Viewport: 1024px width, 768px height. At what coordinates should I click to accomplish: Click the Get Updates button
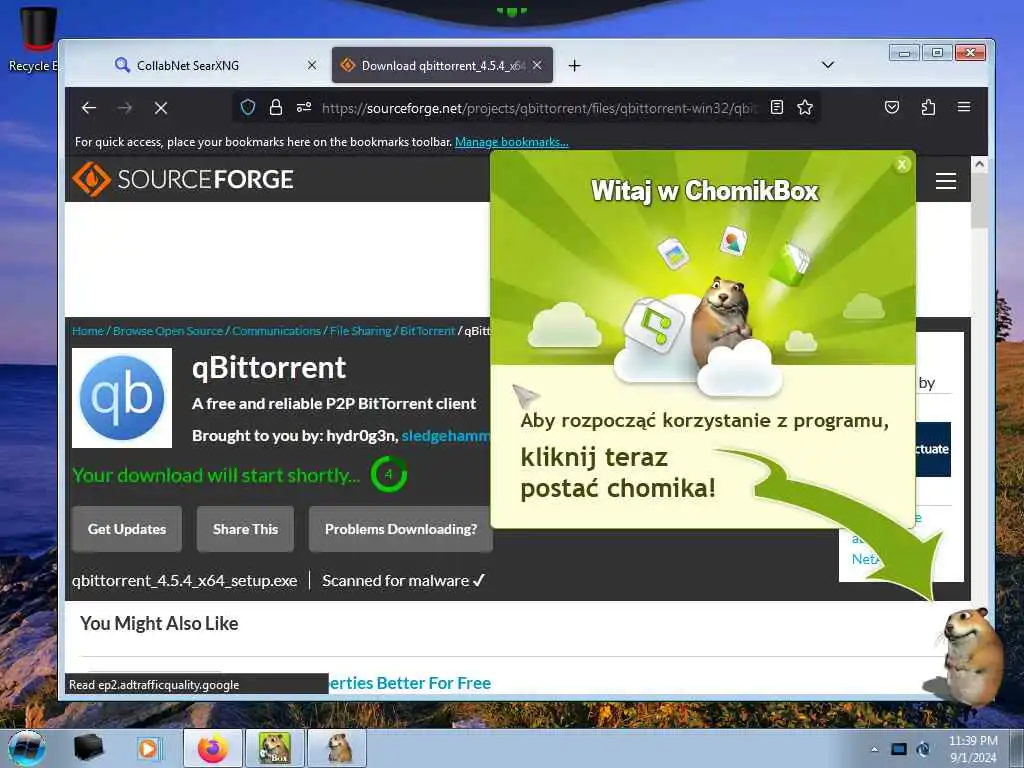point(127,529)
